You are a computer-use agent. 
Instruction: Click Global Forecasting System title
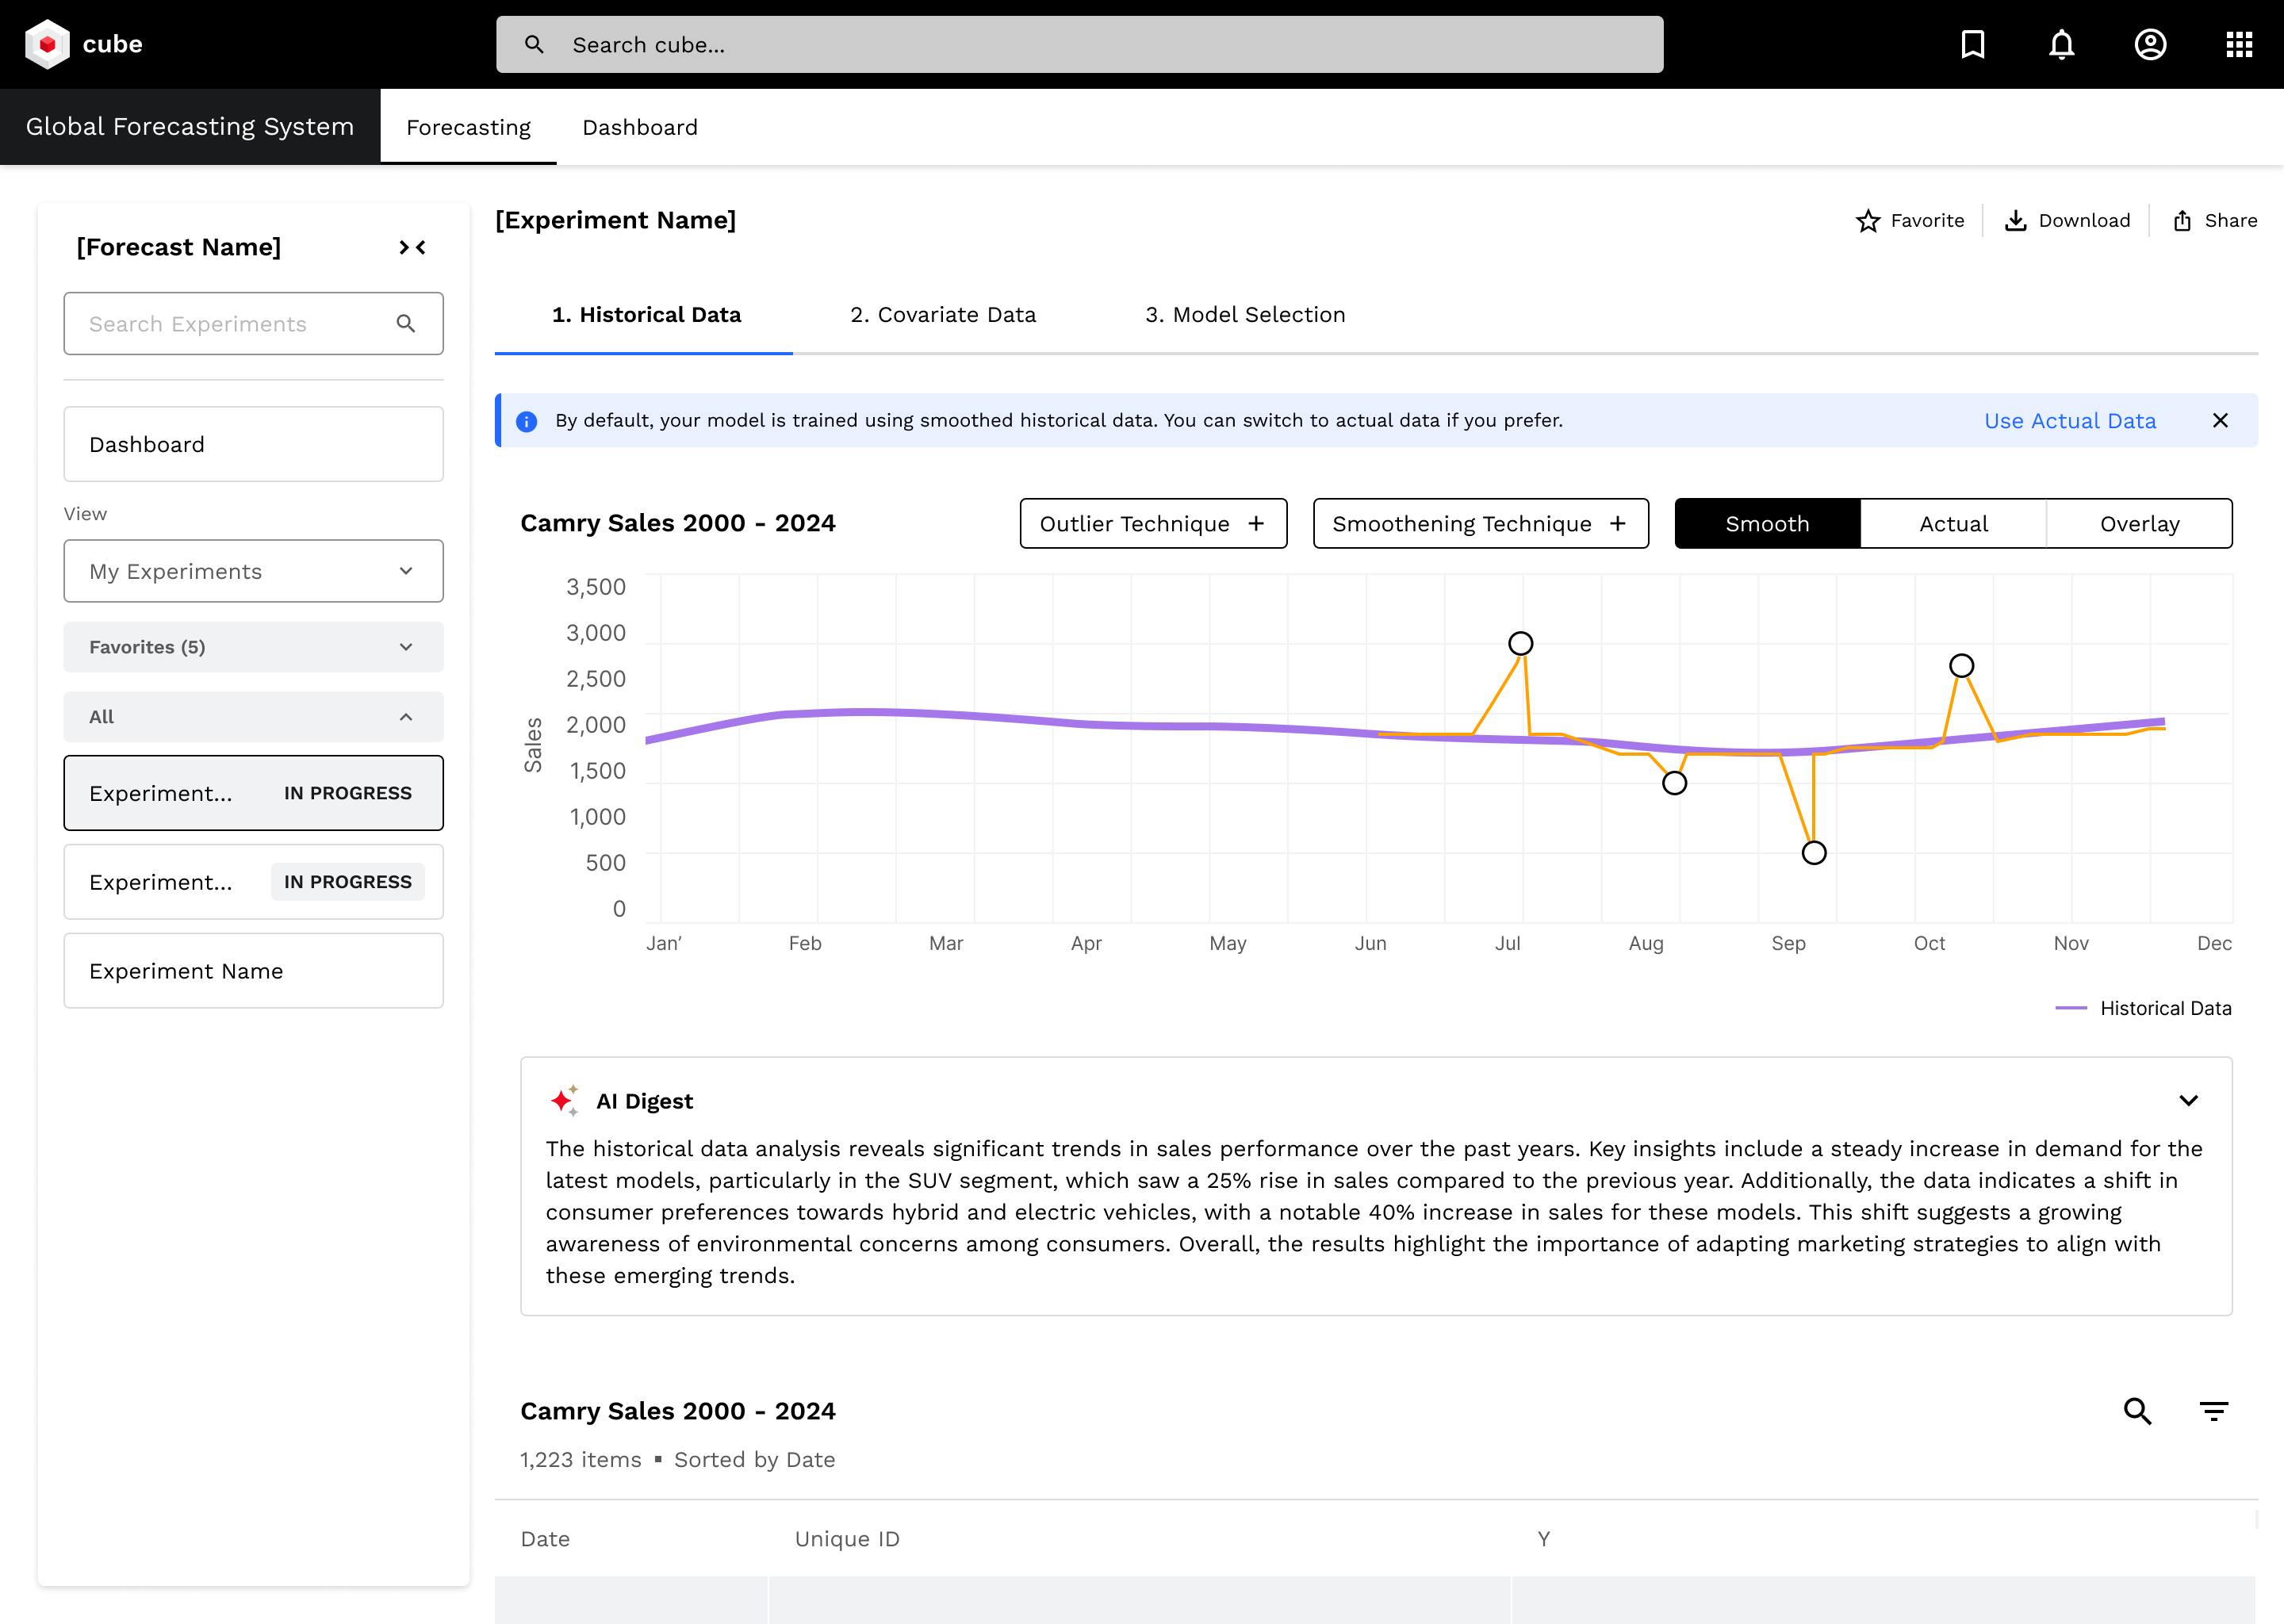point(189,126)
